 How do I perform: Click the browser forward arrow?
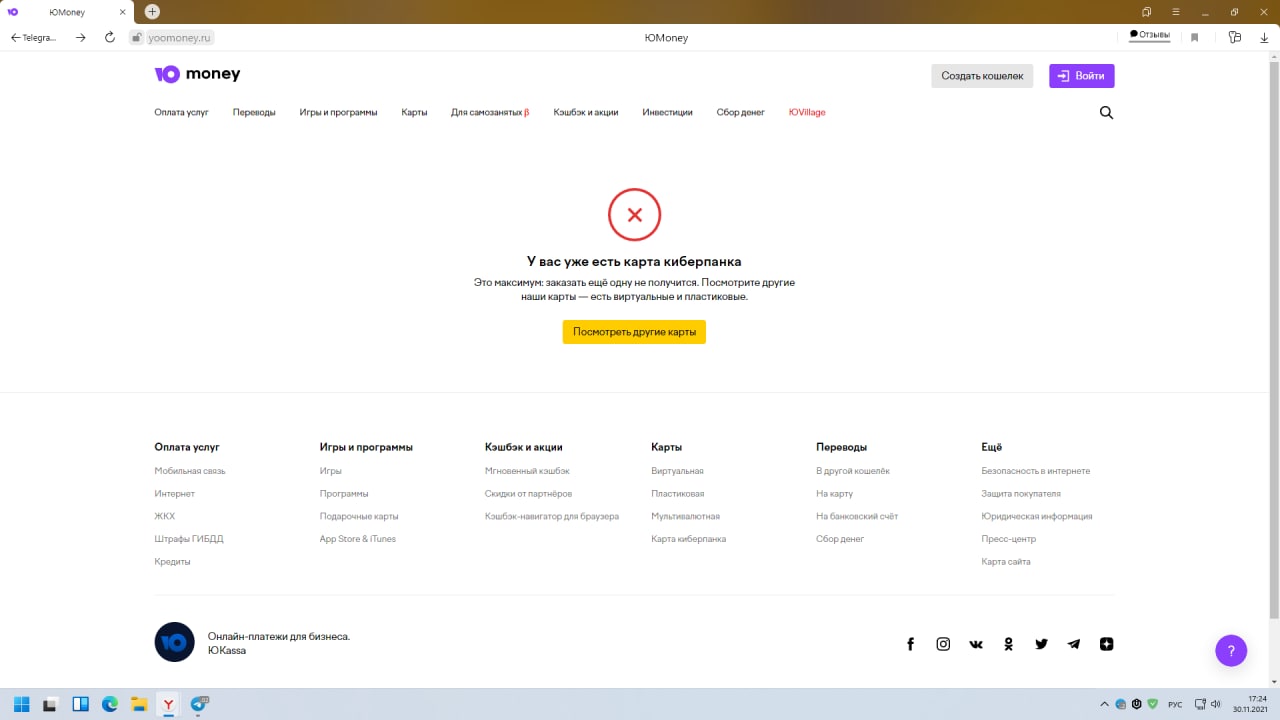(81, 37)
